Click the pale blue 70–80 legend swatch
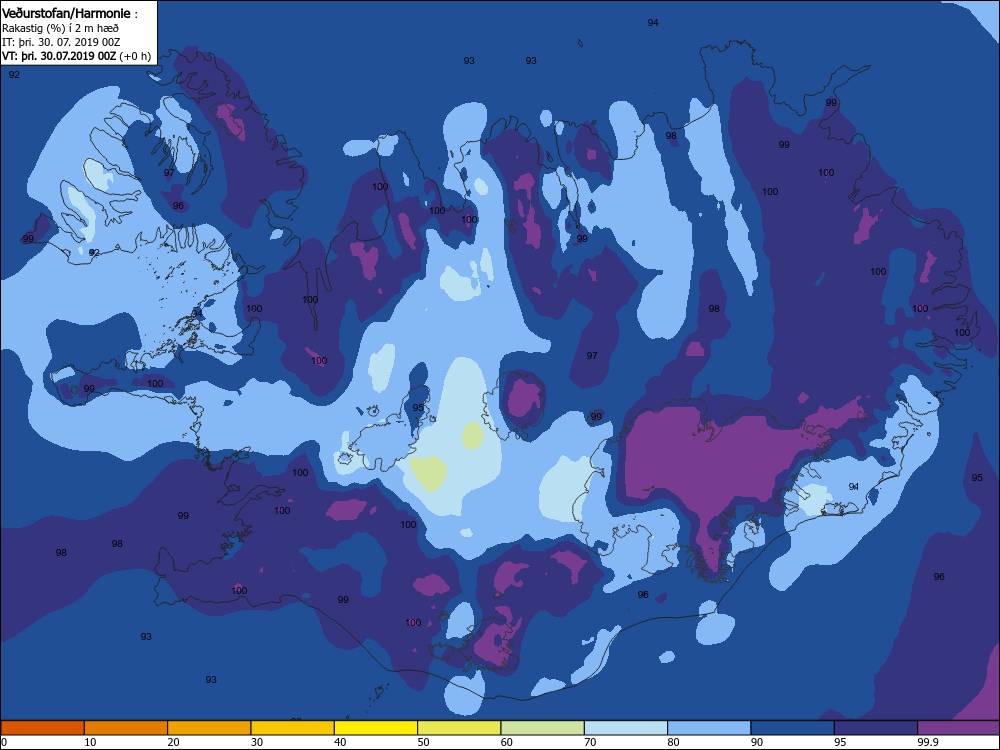The image size is (1000, 750). click(x=626, y=728)
